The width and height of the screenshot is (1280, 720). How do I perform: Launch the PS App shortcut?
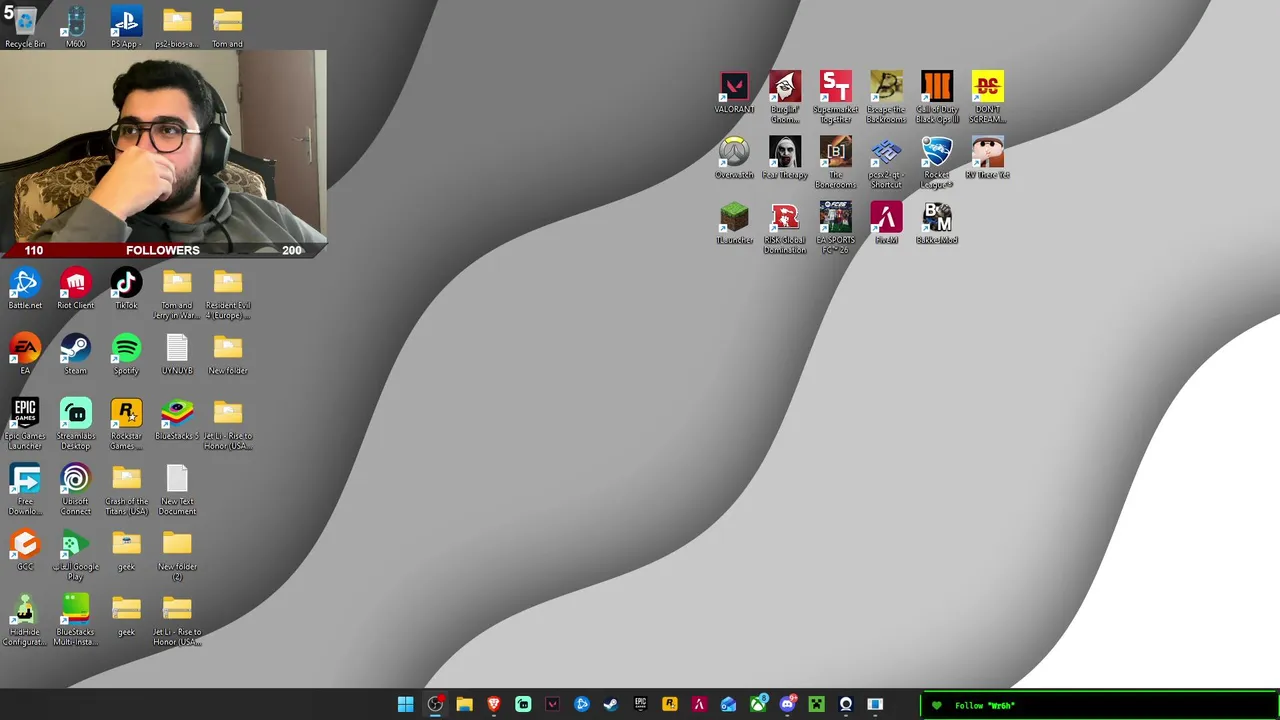(126, 27)
